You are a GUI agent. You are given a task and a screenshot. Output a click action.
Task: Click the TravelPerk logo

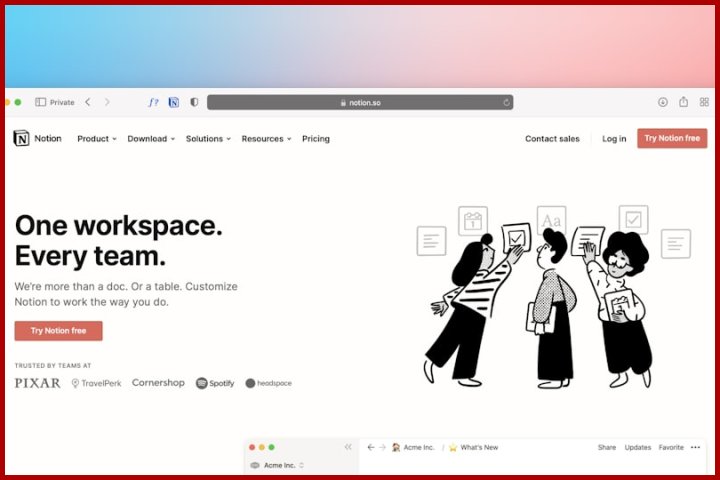point(96,383)
